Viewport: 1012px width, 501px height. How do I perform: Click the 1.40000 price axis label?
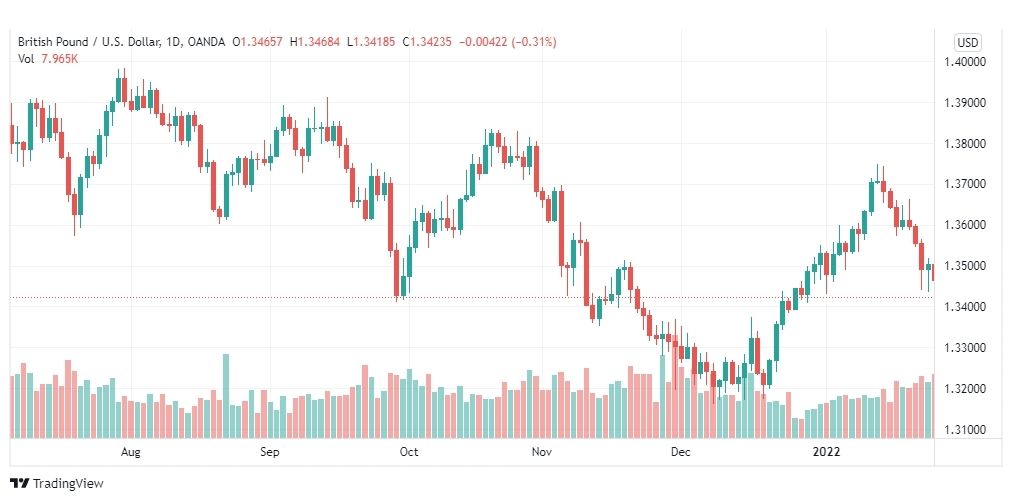(967, 62)
